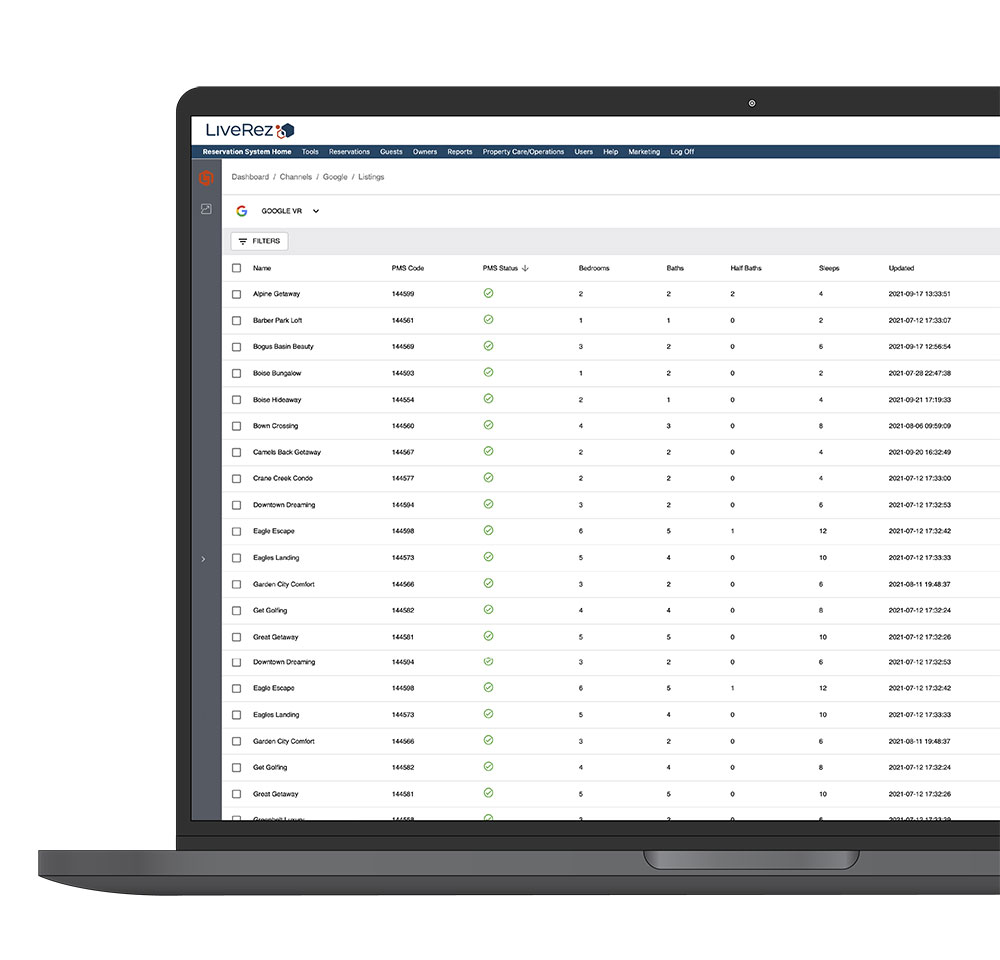Expand the collapsed sidebar chevron
This screenshot has height=960, width=1000.
203,559
